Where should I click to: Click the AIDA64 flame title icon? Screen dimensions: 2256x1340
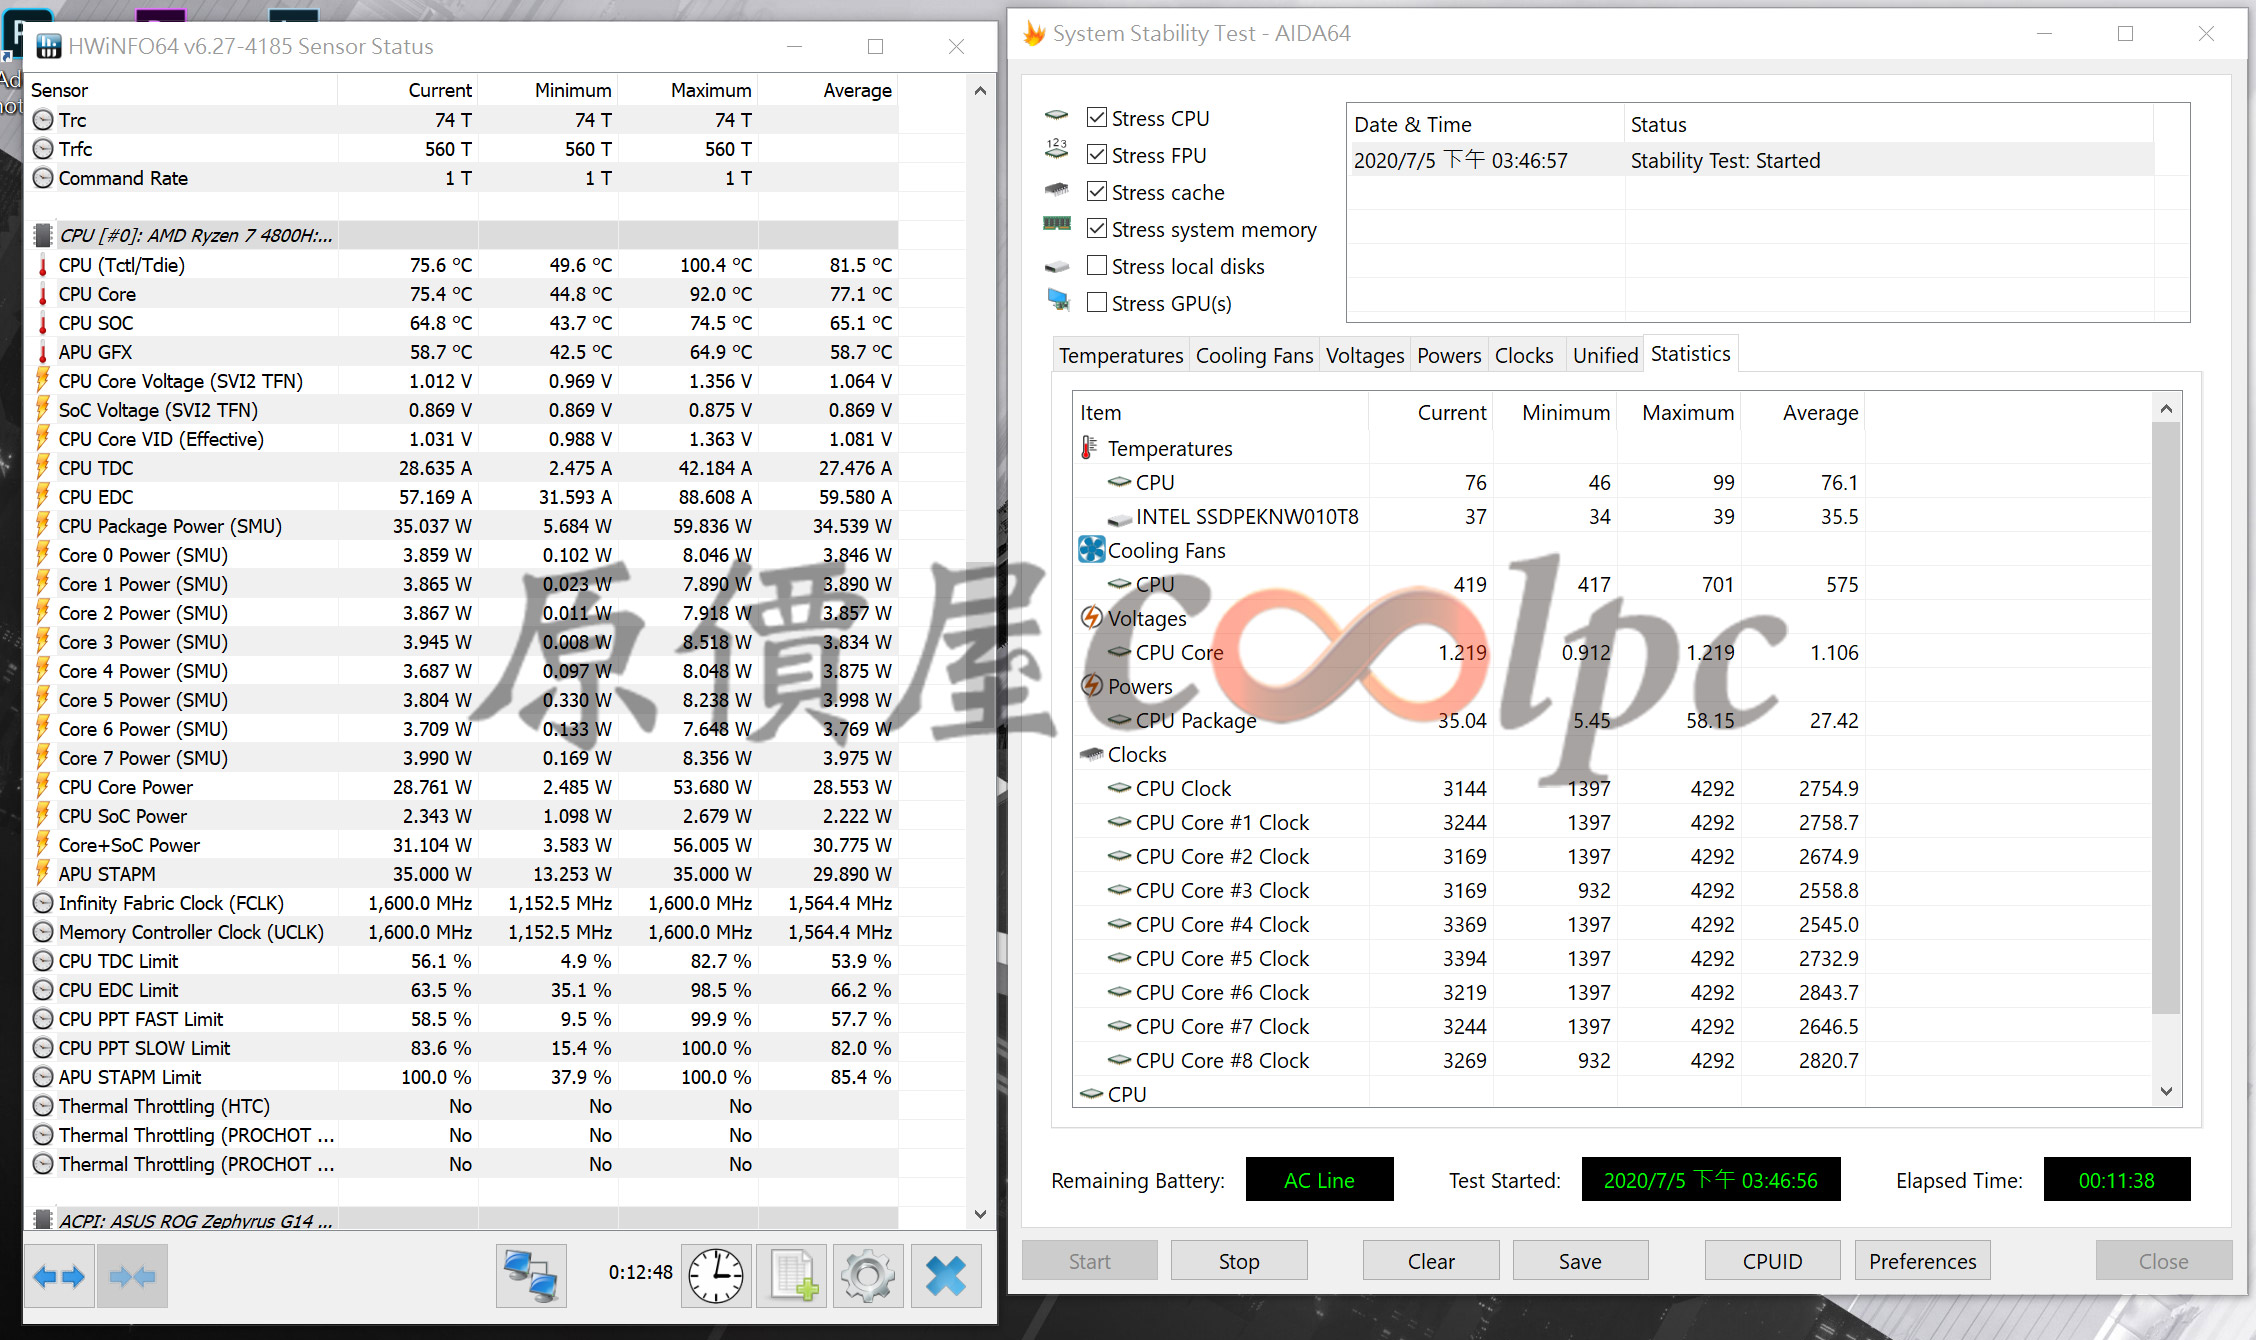pyautogui.click(x=1034, y=34)
